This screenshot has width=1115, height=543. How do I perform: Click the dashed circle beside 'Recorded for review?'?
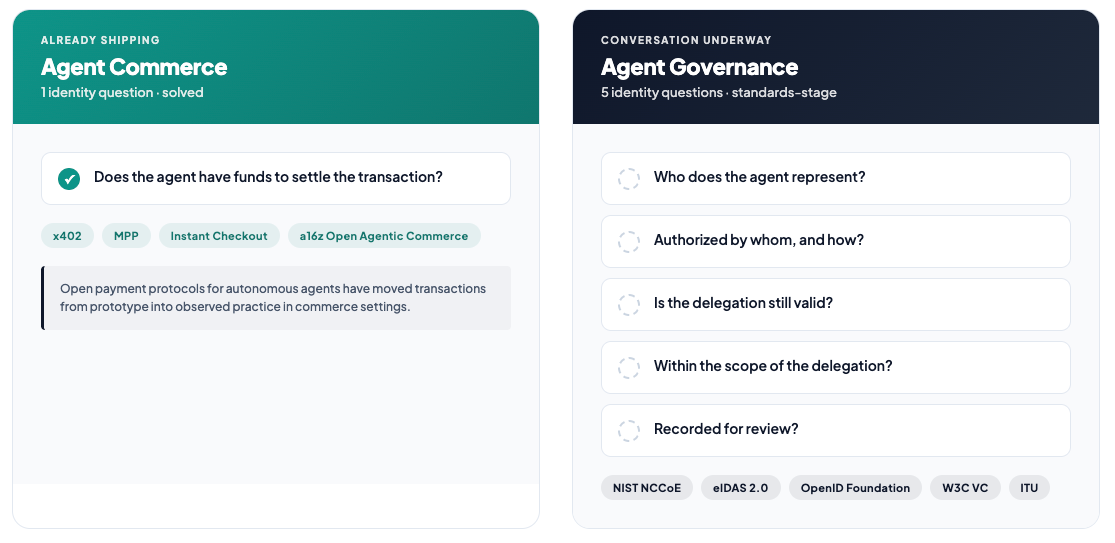629,431
